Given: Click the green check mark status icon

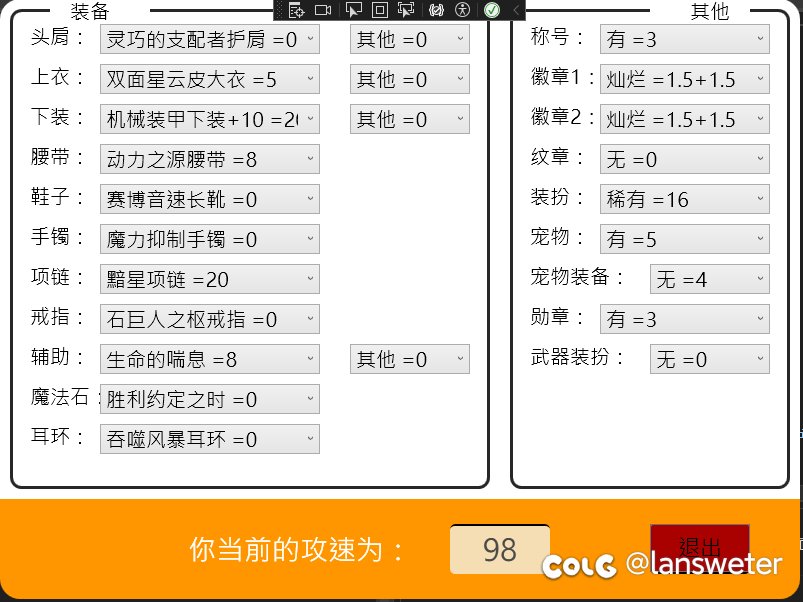Looking at the screenshot, I should point(491,10).
